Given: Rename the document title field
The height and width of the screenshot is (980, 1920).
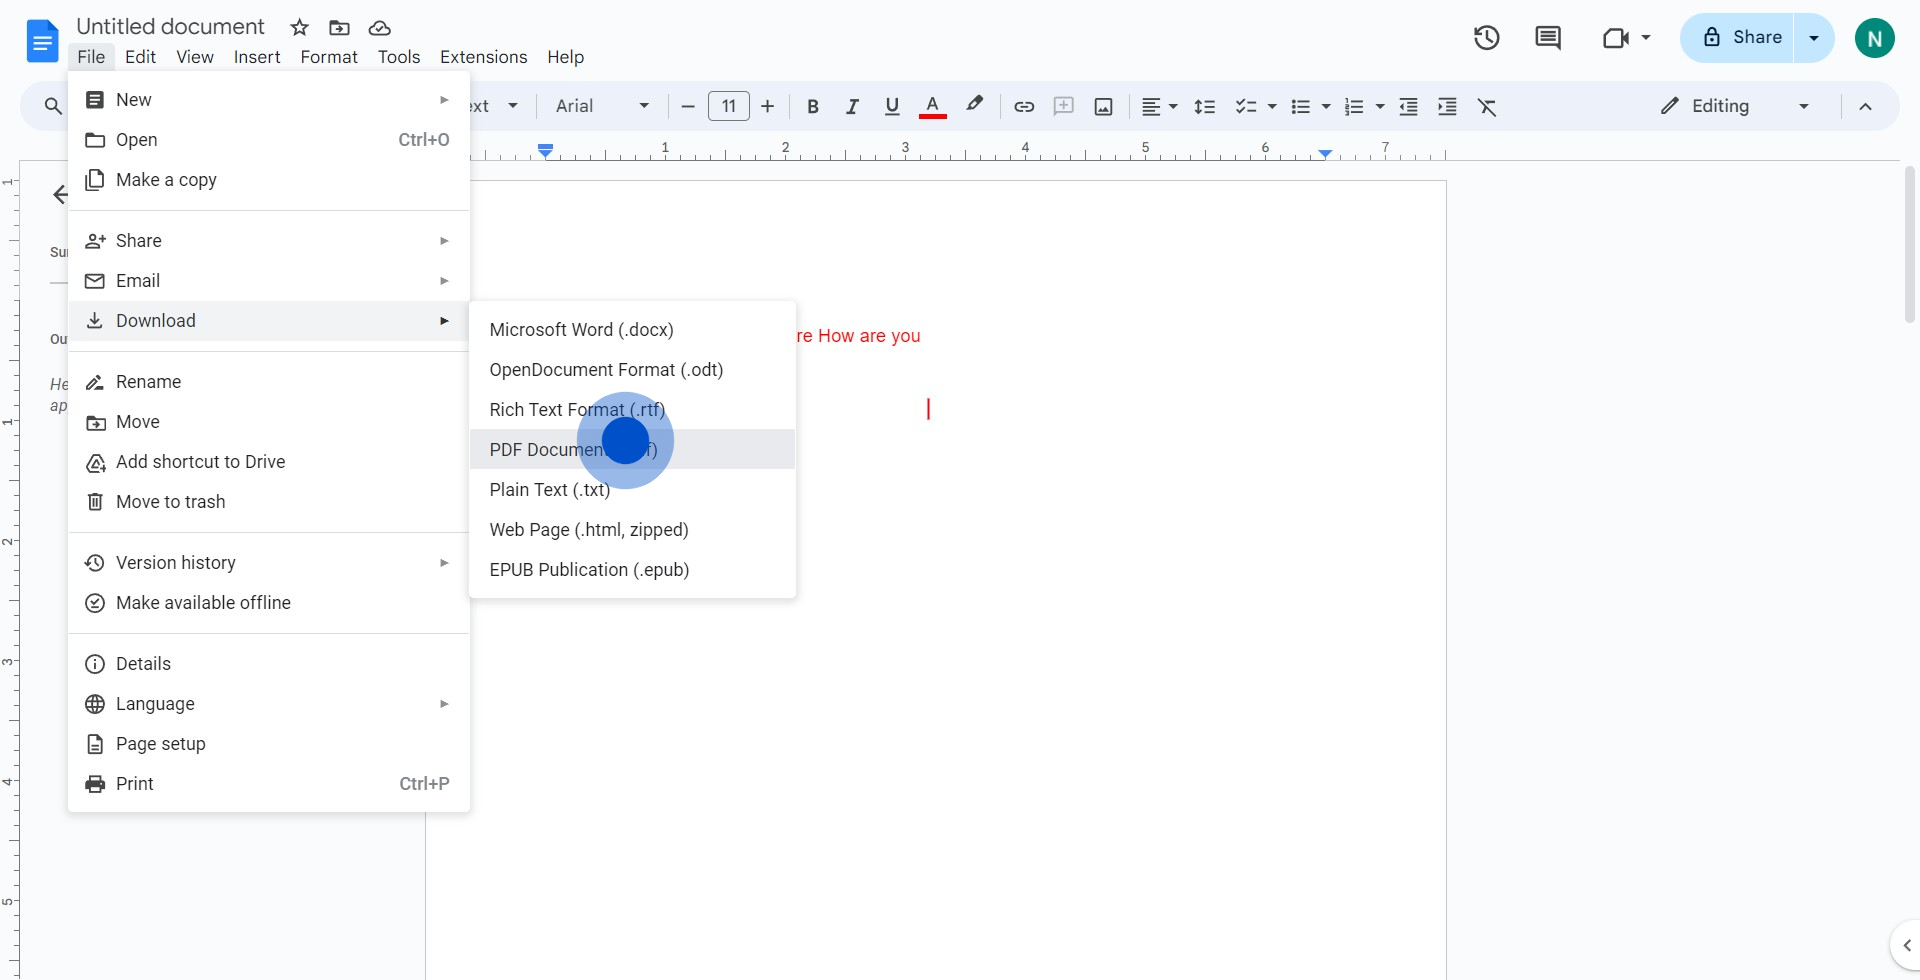Looking at the screenshot, I should pyautogui.click(x=170, y=26).
